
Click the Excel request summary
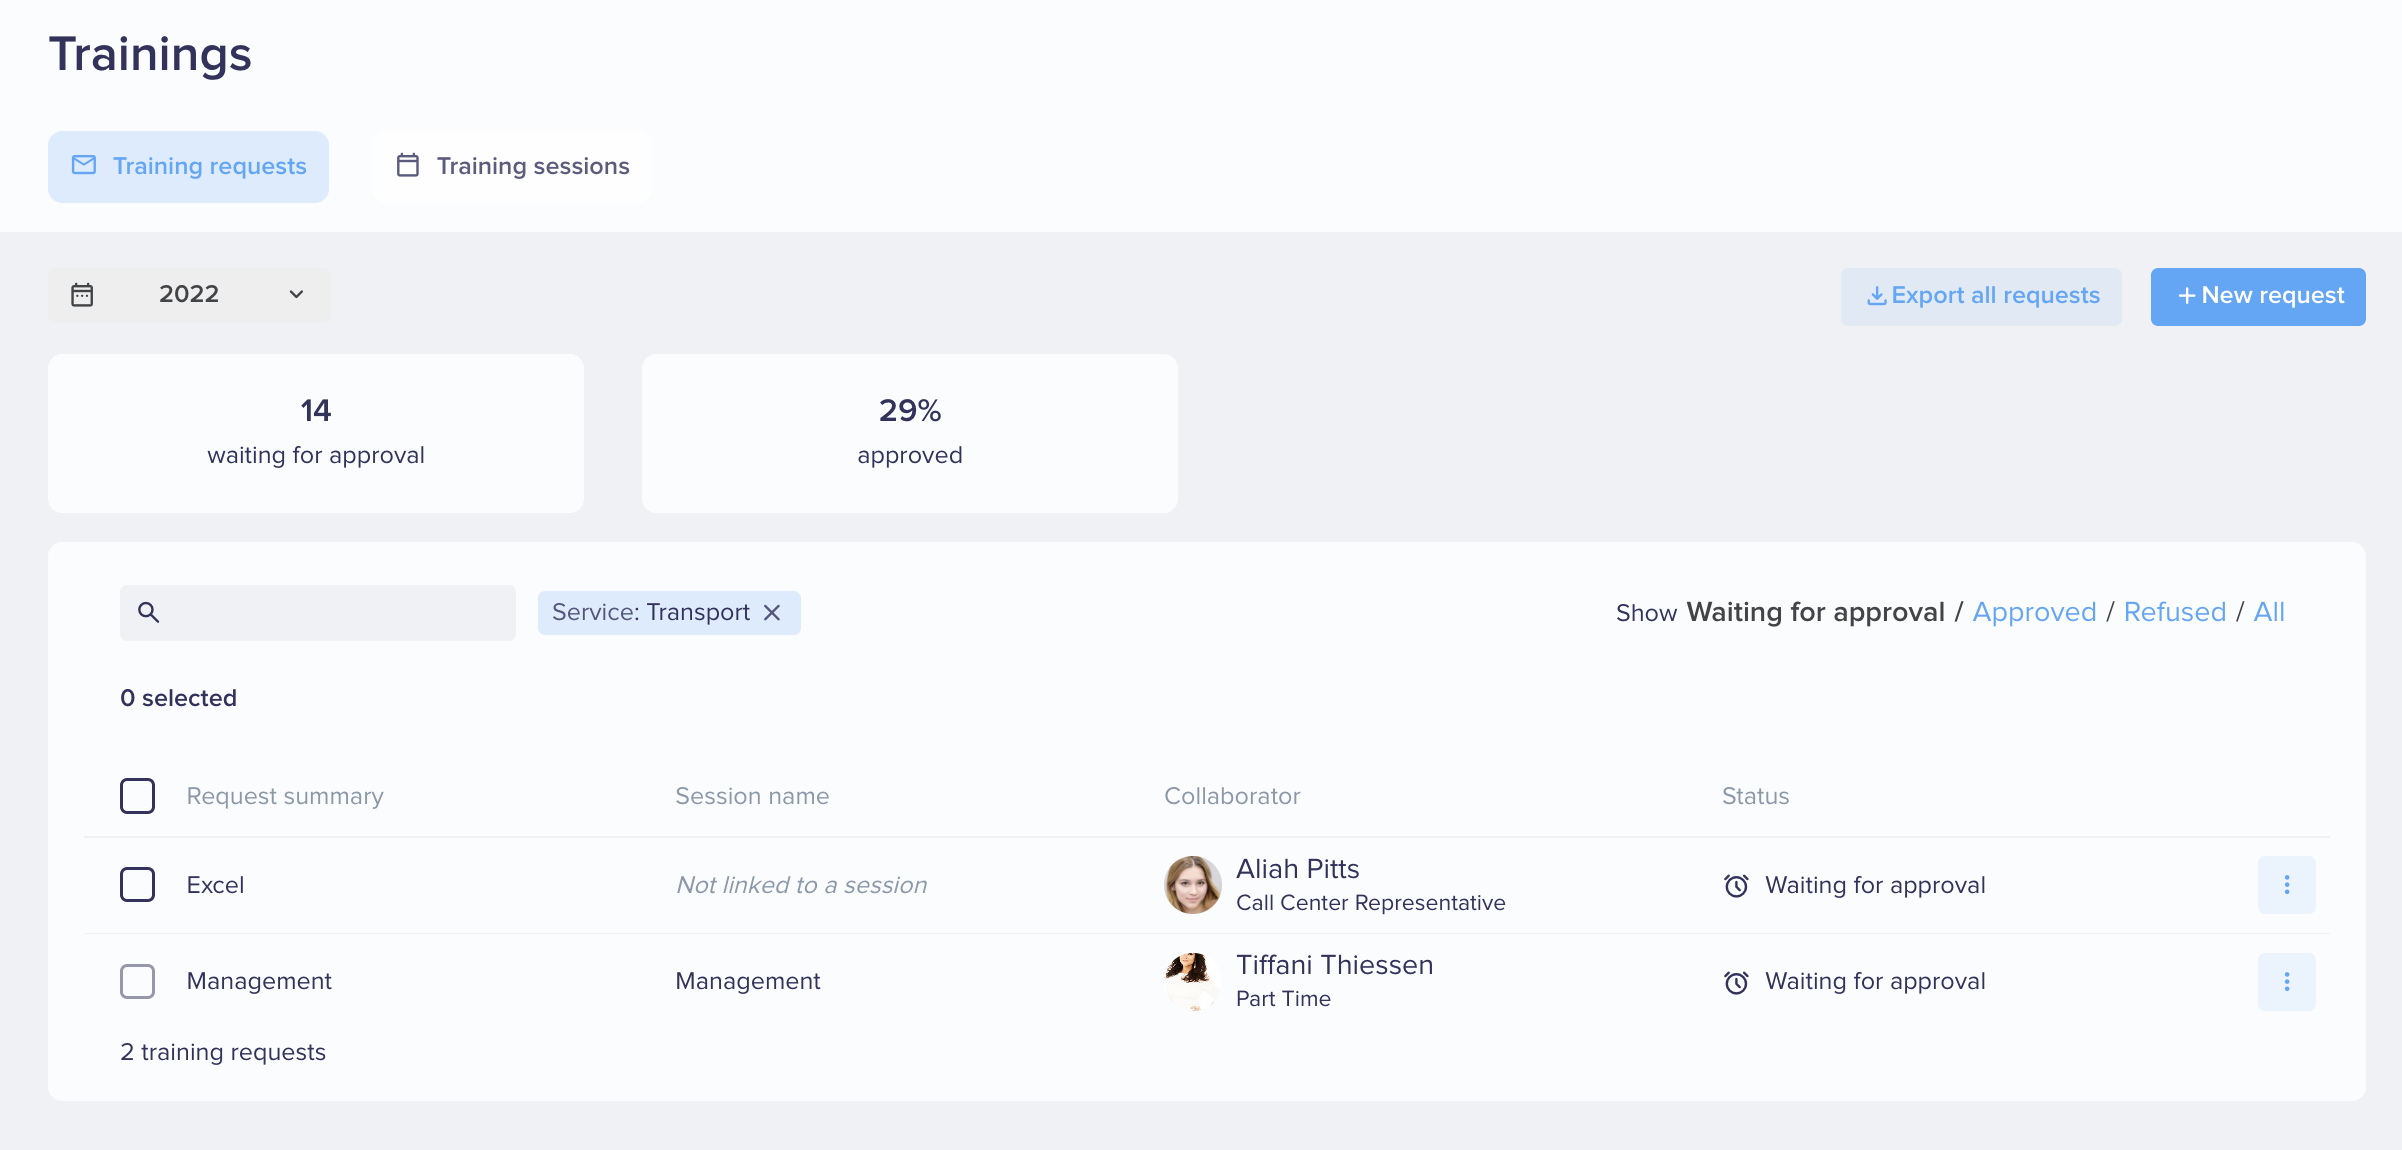215,885
